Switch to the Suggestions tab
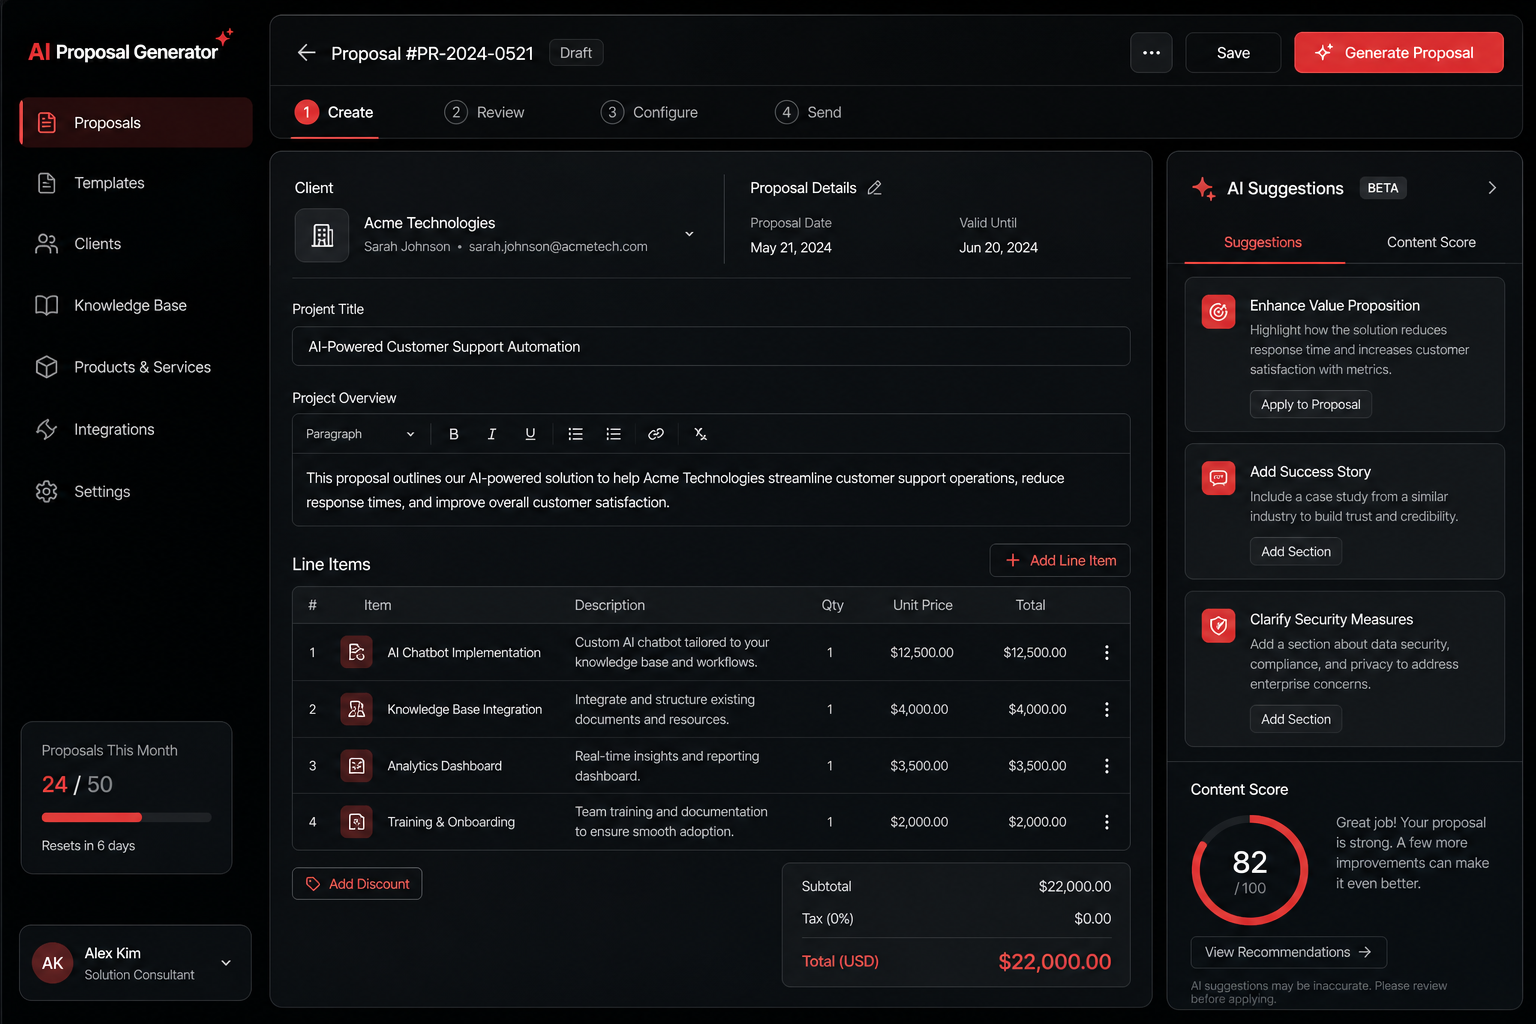1536x1024 pixels. 1264,243
